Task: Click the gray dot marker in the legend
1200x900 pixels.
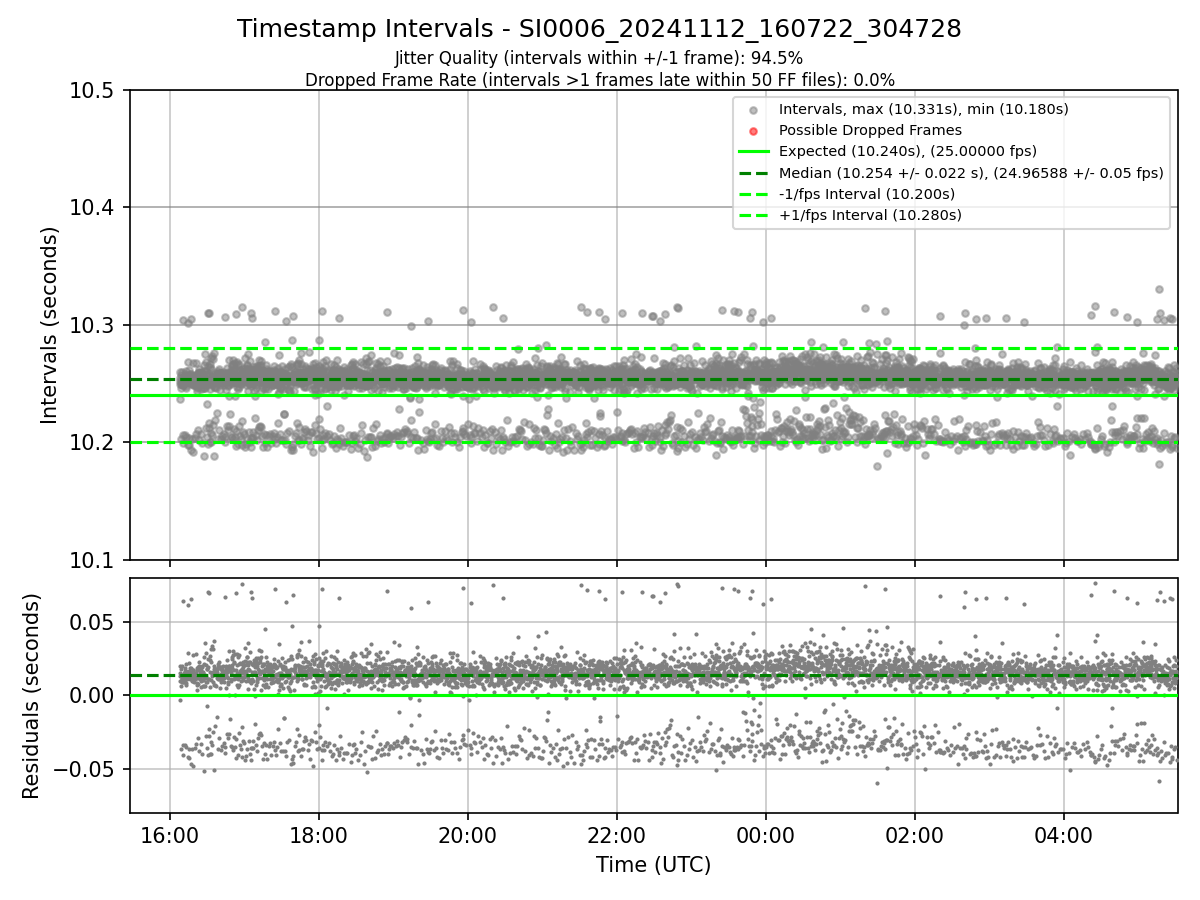Action: [x=754, y=110]
